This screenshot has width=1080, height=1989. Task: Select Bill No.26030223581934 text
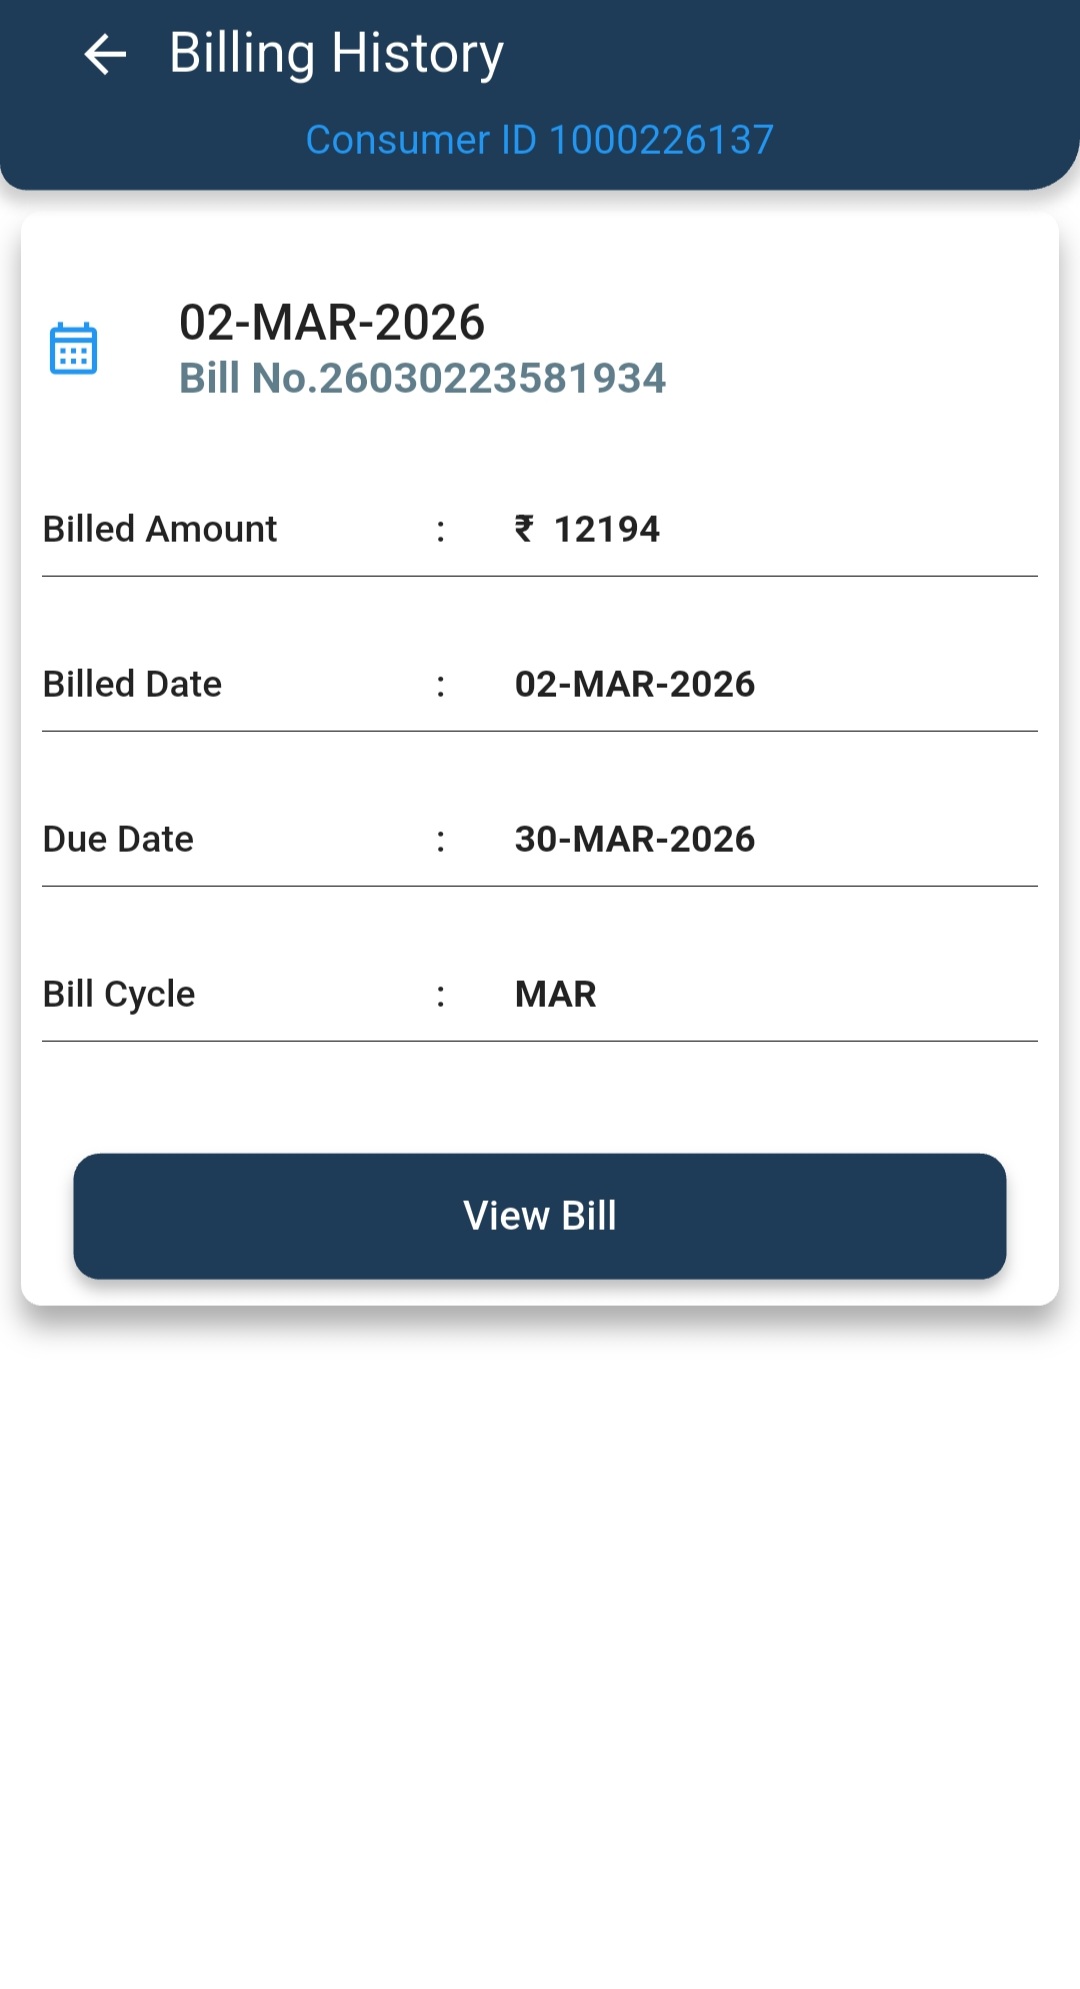[x=422, y=378]
